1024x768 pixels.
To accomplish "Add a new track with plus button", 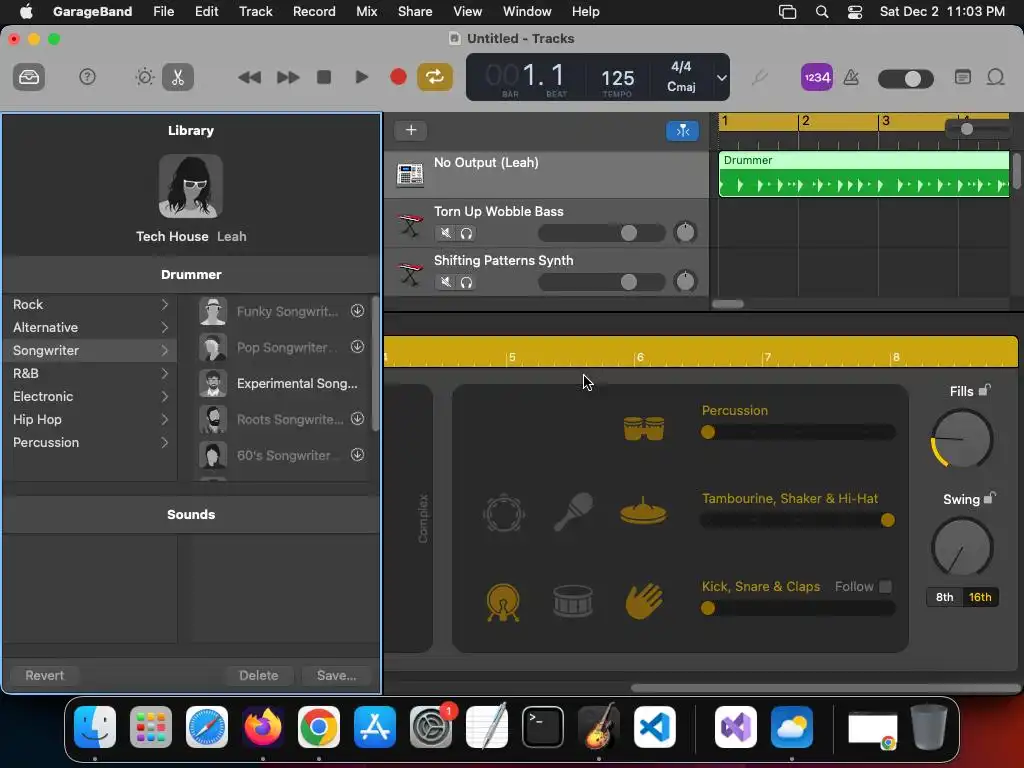I will [x=411, y=130].
